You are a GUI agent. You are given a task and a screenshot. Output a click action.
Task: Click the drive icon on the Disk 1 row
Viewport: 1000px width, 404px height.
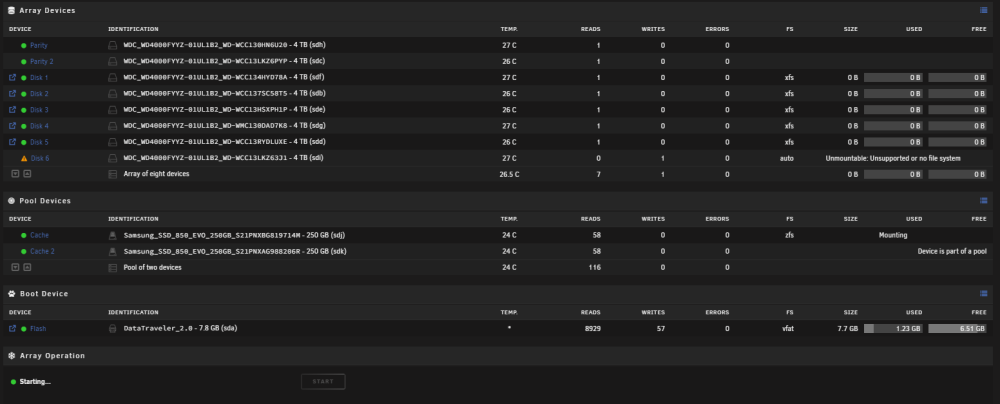(x=112, y=77)
